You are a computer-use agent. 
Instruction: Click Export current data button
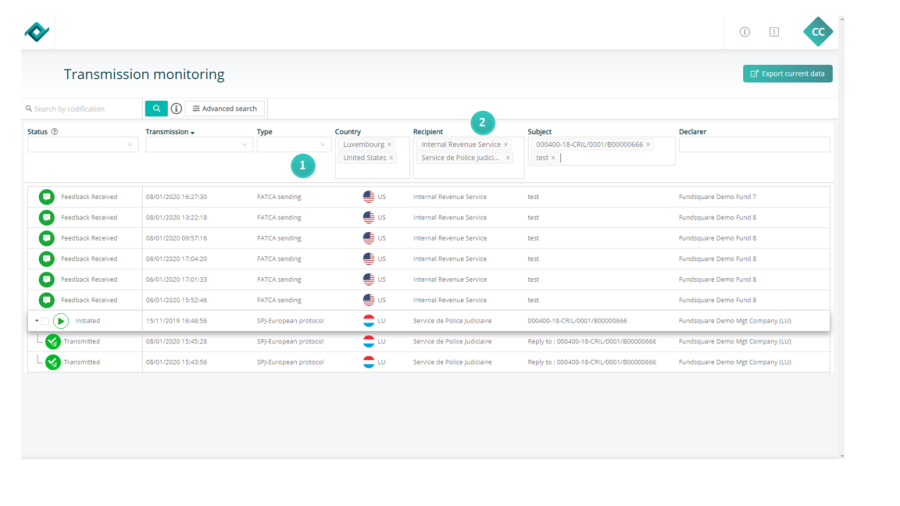click(787, 74)
